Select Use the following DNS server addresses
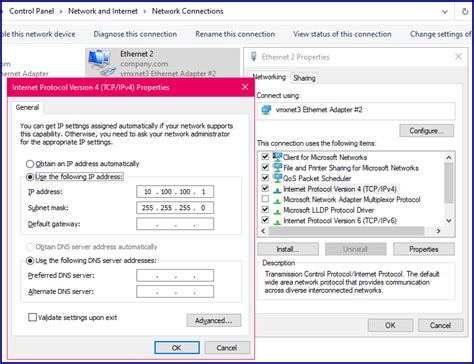The image size is (474, 364). coord(30,260)
